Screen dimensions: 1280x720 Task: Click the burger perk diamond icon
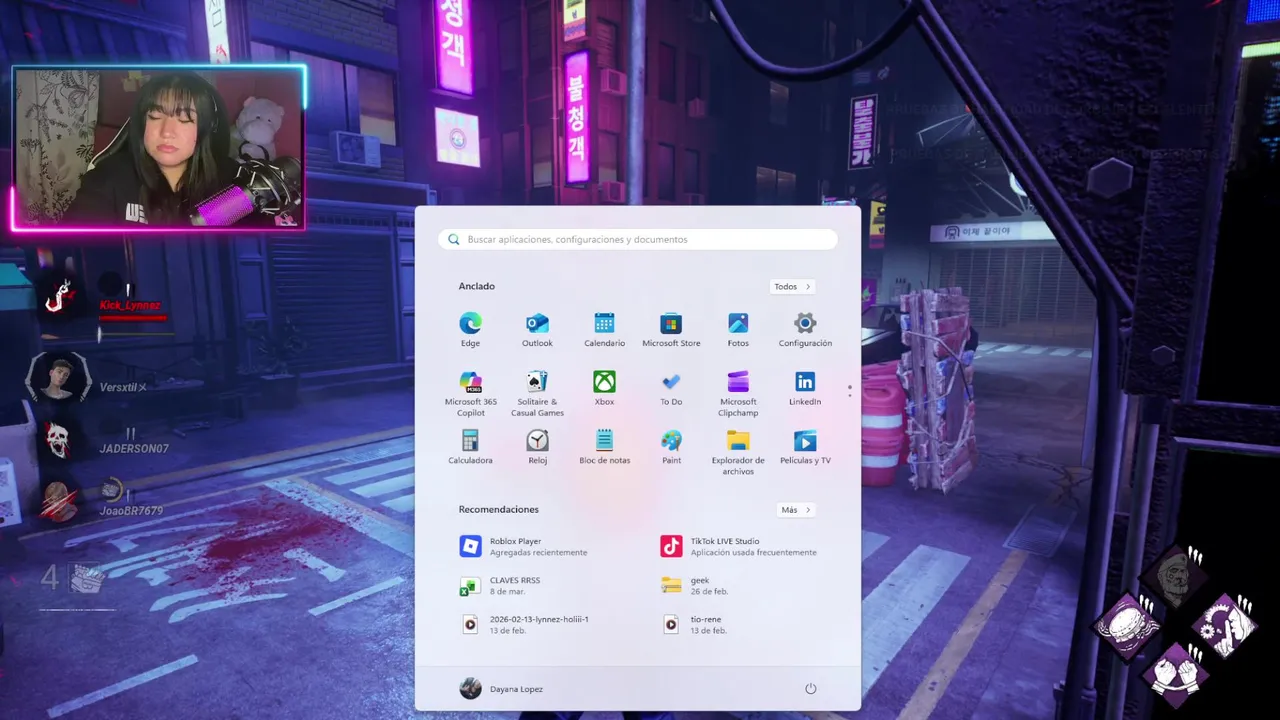click(x=1127, y=627)
